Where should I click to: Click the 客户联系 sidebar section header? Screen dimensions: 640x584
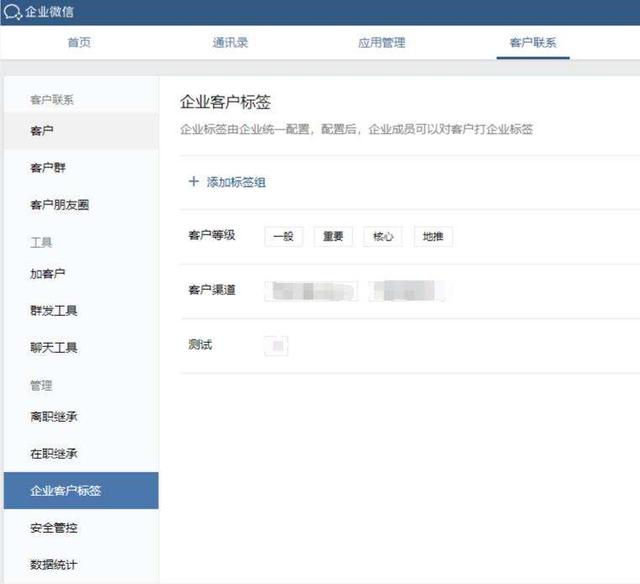52,100
